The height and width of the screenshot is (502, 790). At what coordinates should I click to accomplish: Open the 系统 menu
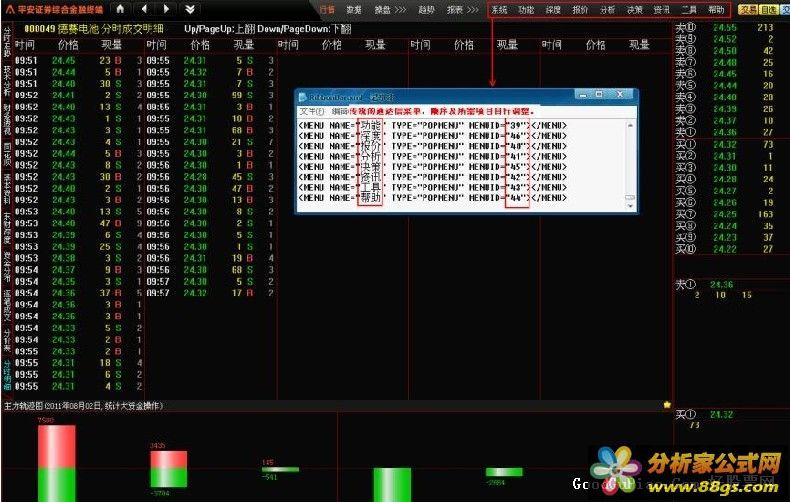click(x=499, y=10)
